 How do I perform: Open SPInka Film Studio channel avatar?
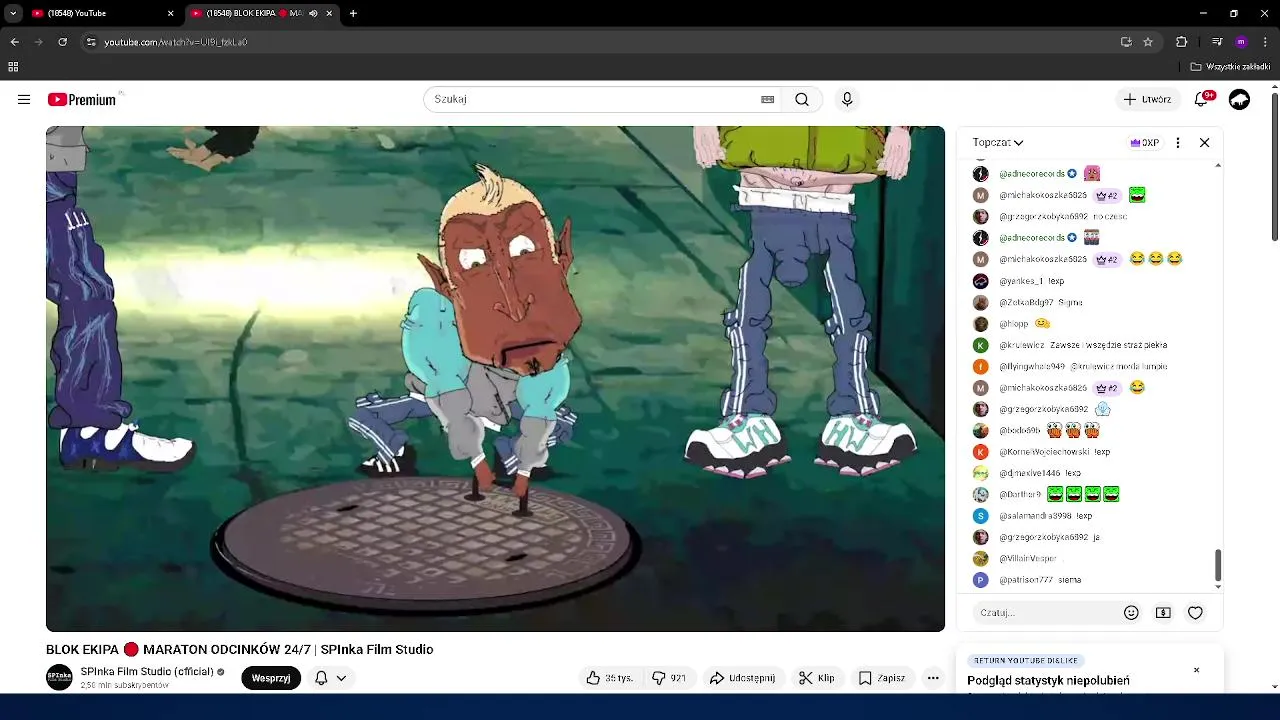click(x=59, y=677)
